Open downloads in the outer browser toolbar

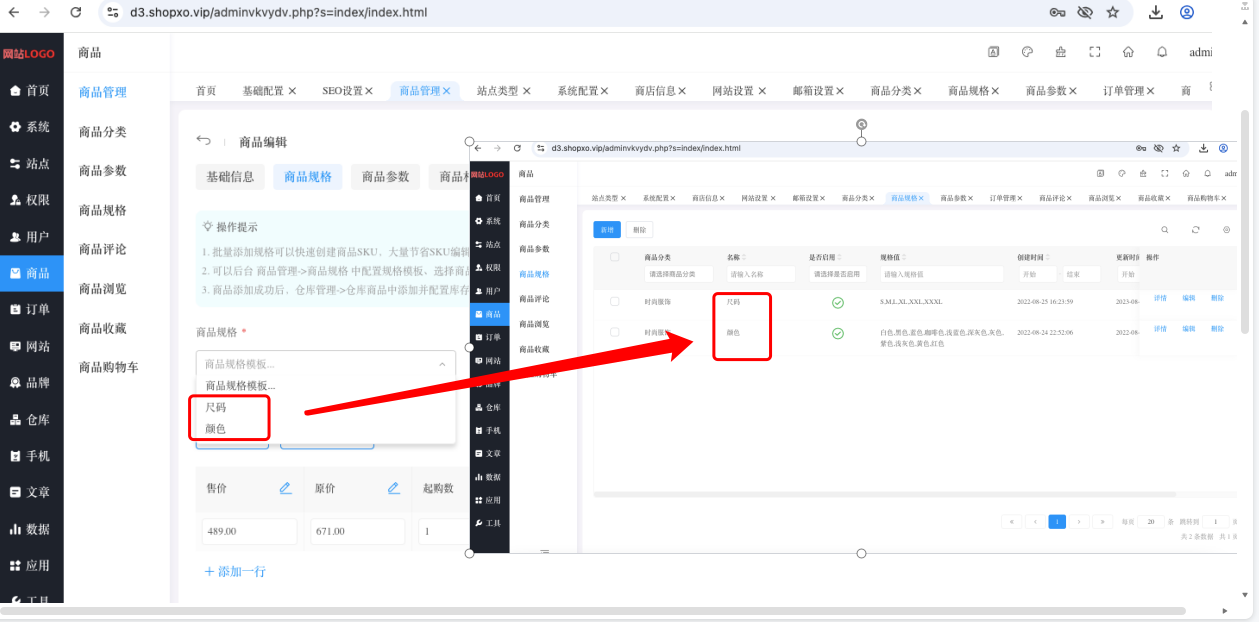(x=1156, y=13)
